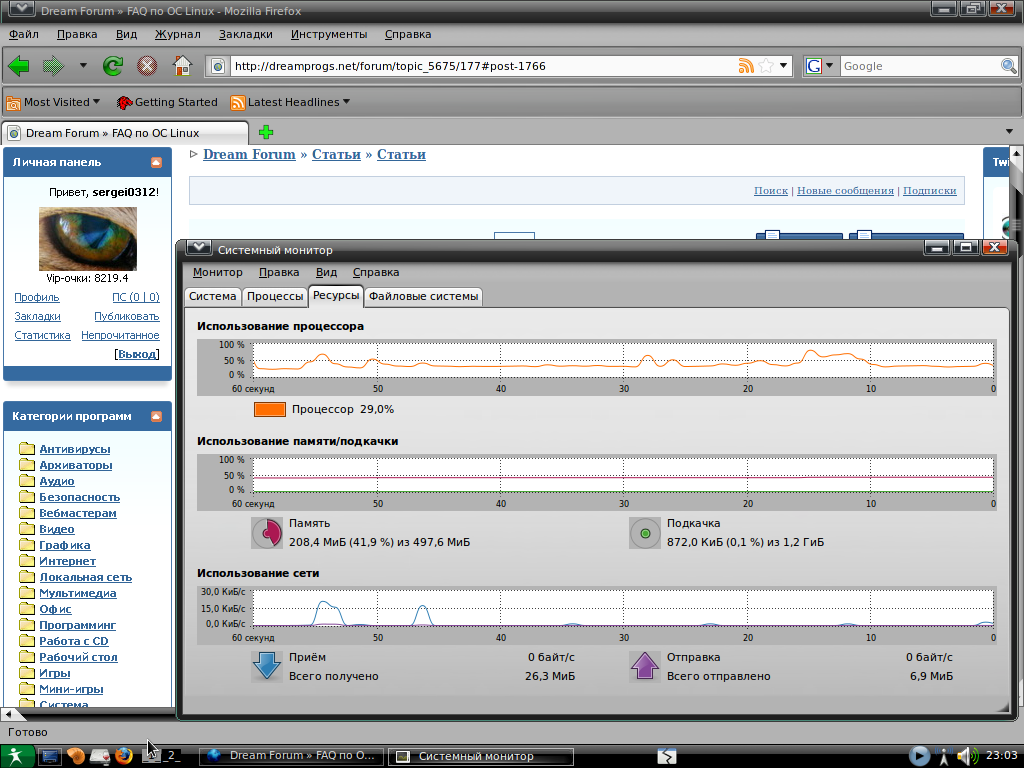Open the Монитор menu in System Monitor
This screenshot has width=1024, height=768.
click(x=217, y=272)
